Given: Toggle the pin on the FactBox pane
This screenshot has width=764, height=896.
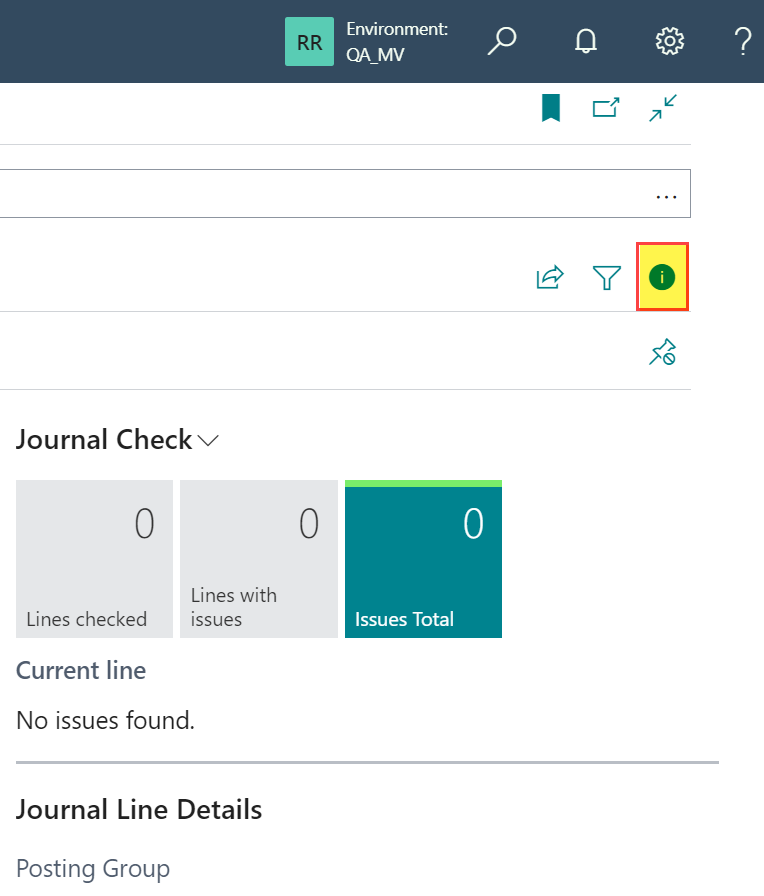Looking at the screenshot, I should (662, 352).
